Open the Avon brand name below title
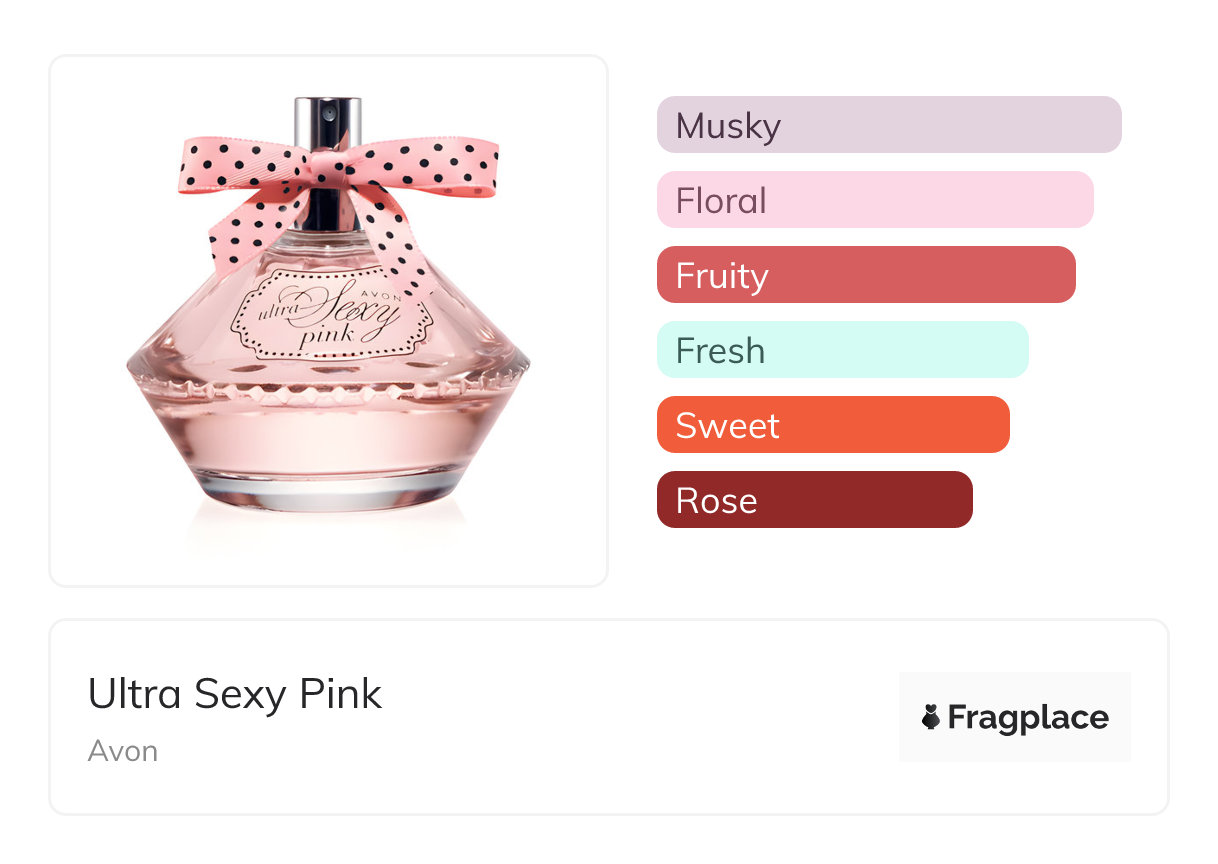The image size is (1218, 864). click(x=123, y=750)
